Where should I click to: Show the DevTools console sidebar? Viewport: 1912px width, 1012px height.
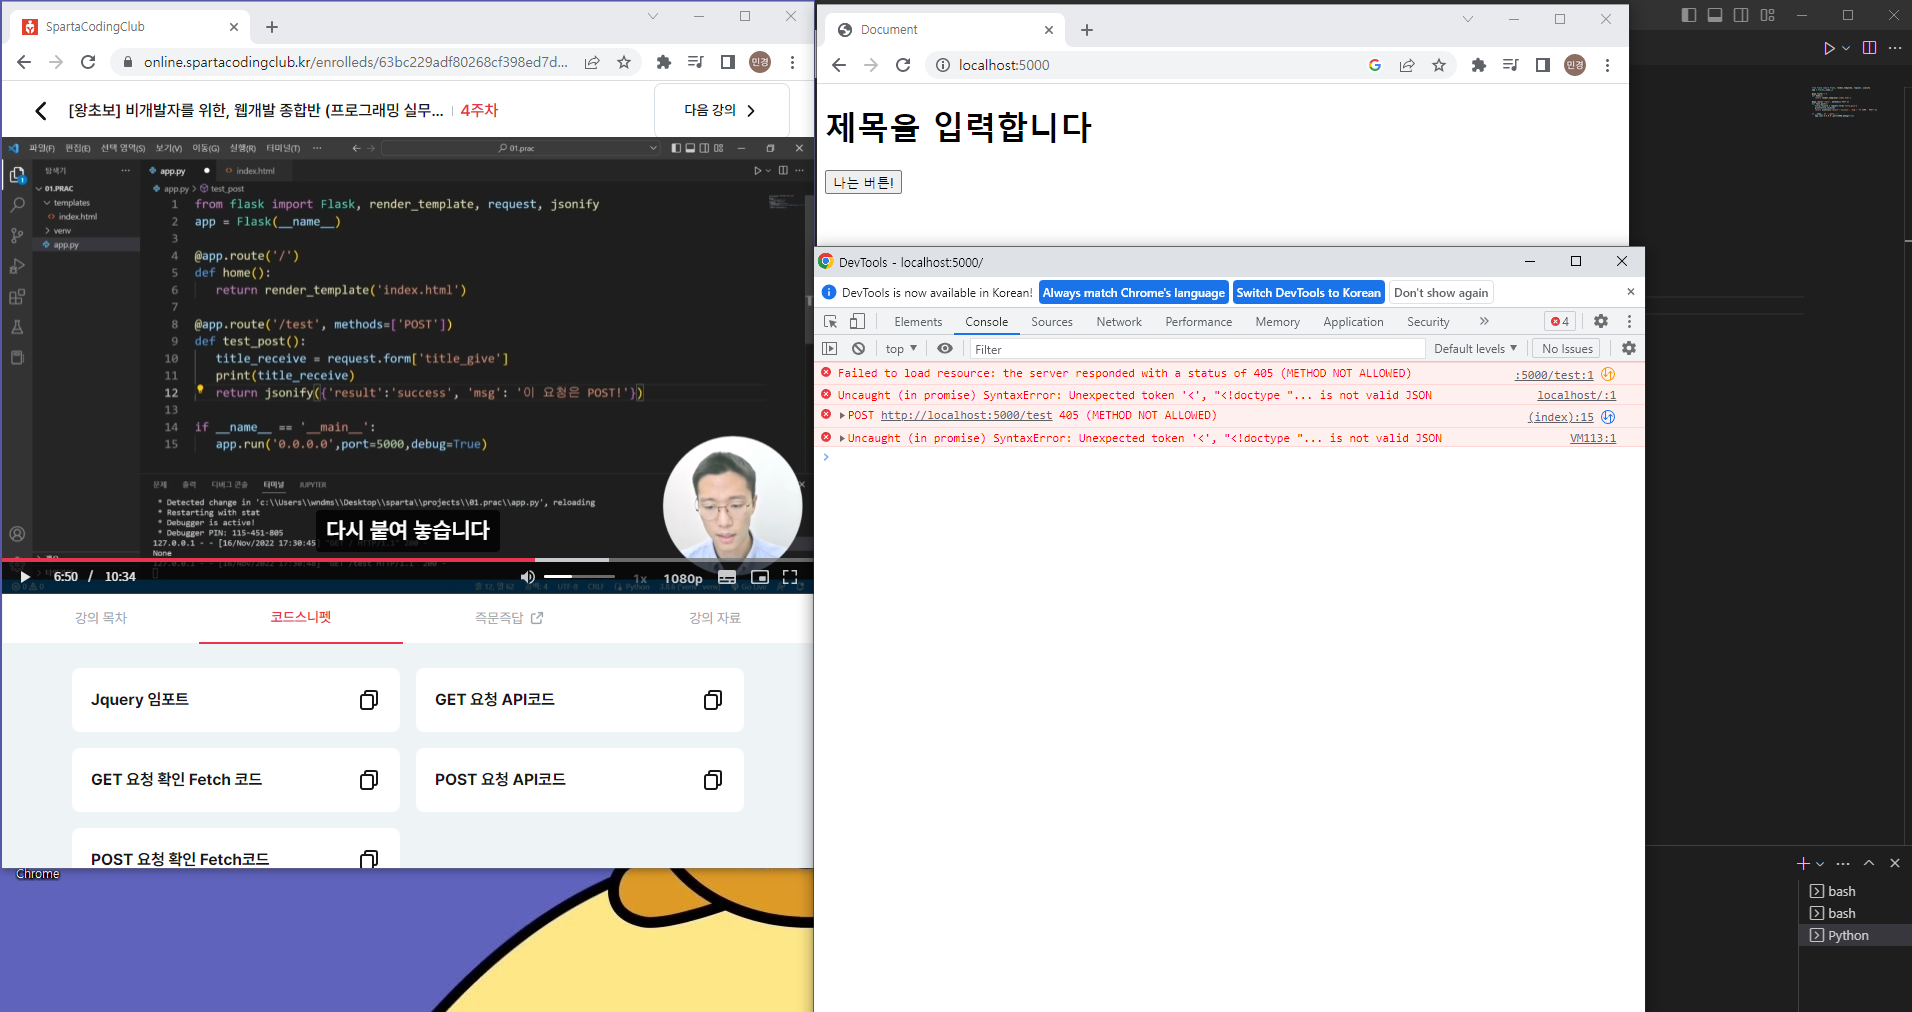(x=830, y=349)
